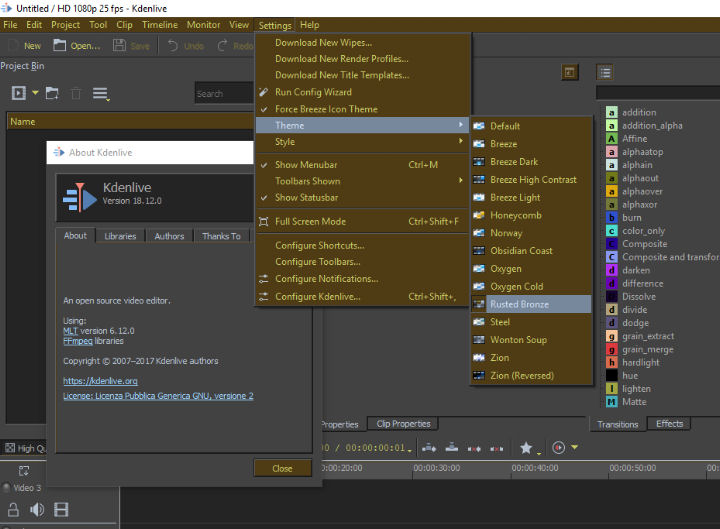Screen dimensions: 720x529
Task: Hide video with the film icon on Video 3
Action: tap(61, 509)
